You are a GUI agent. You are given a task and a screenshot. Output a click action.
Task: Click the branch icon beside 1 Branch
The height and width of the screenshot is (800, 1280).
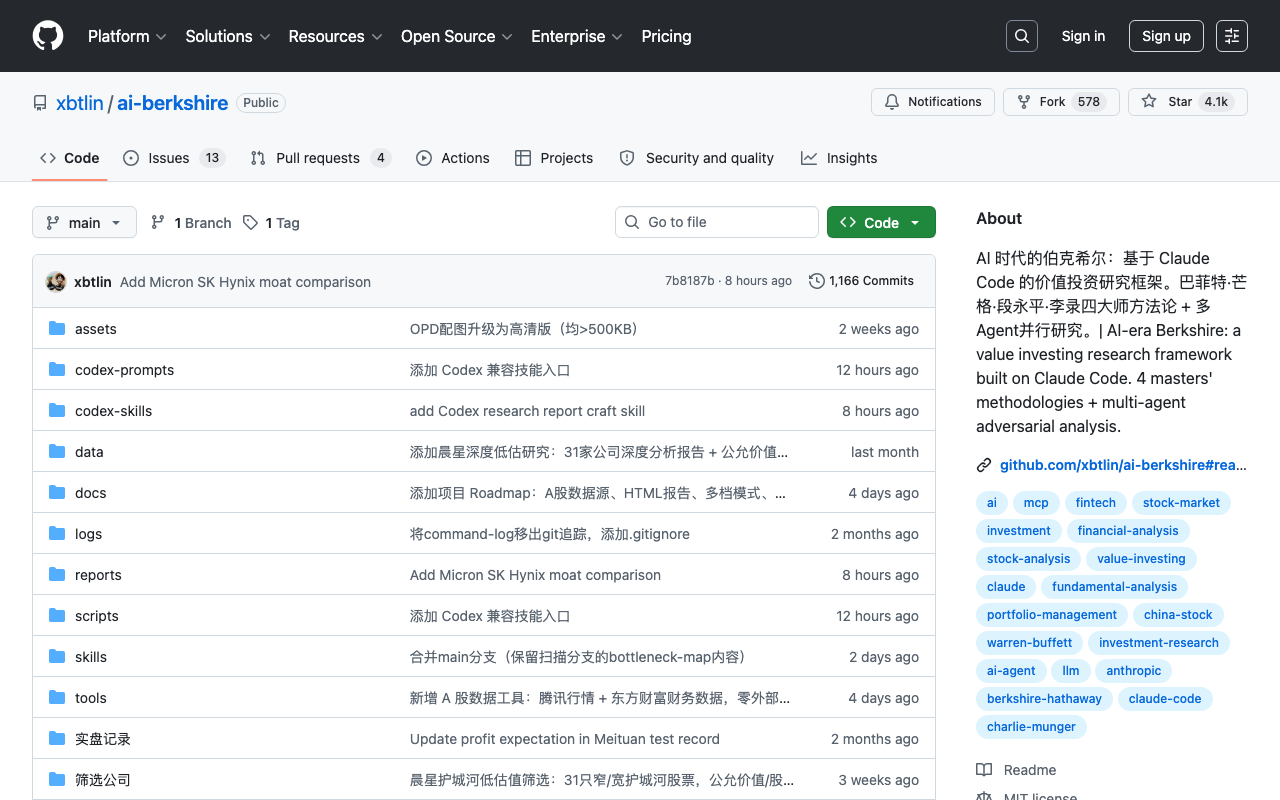[158, 222]
